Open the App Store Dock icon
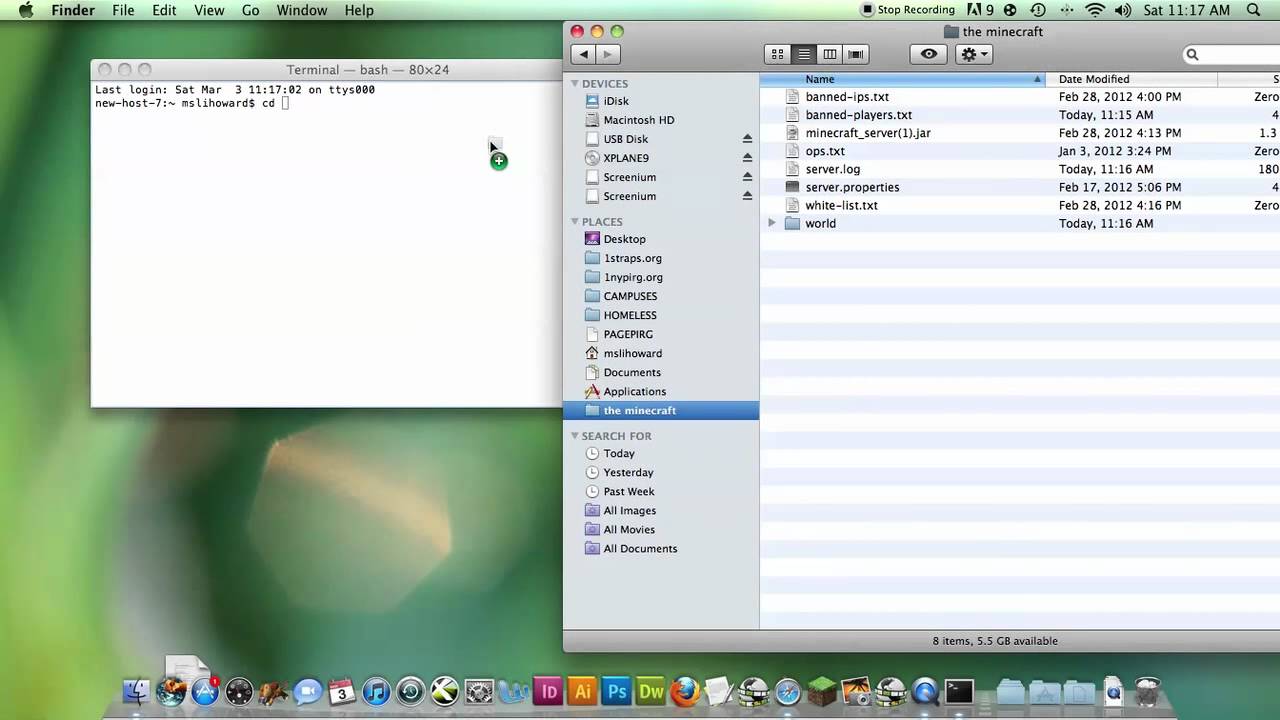The height and width of the screenshot is (720, 1280). pyautogui.click(x=205, y=691)
